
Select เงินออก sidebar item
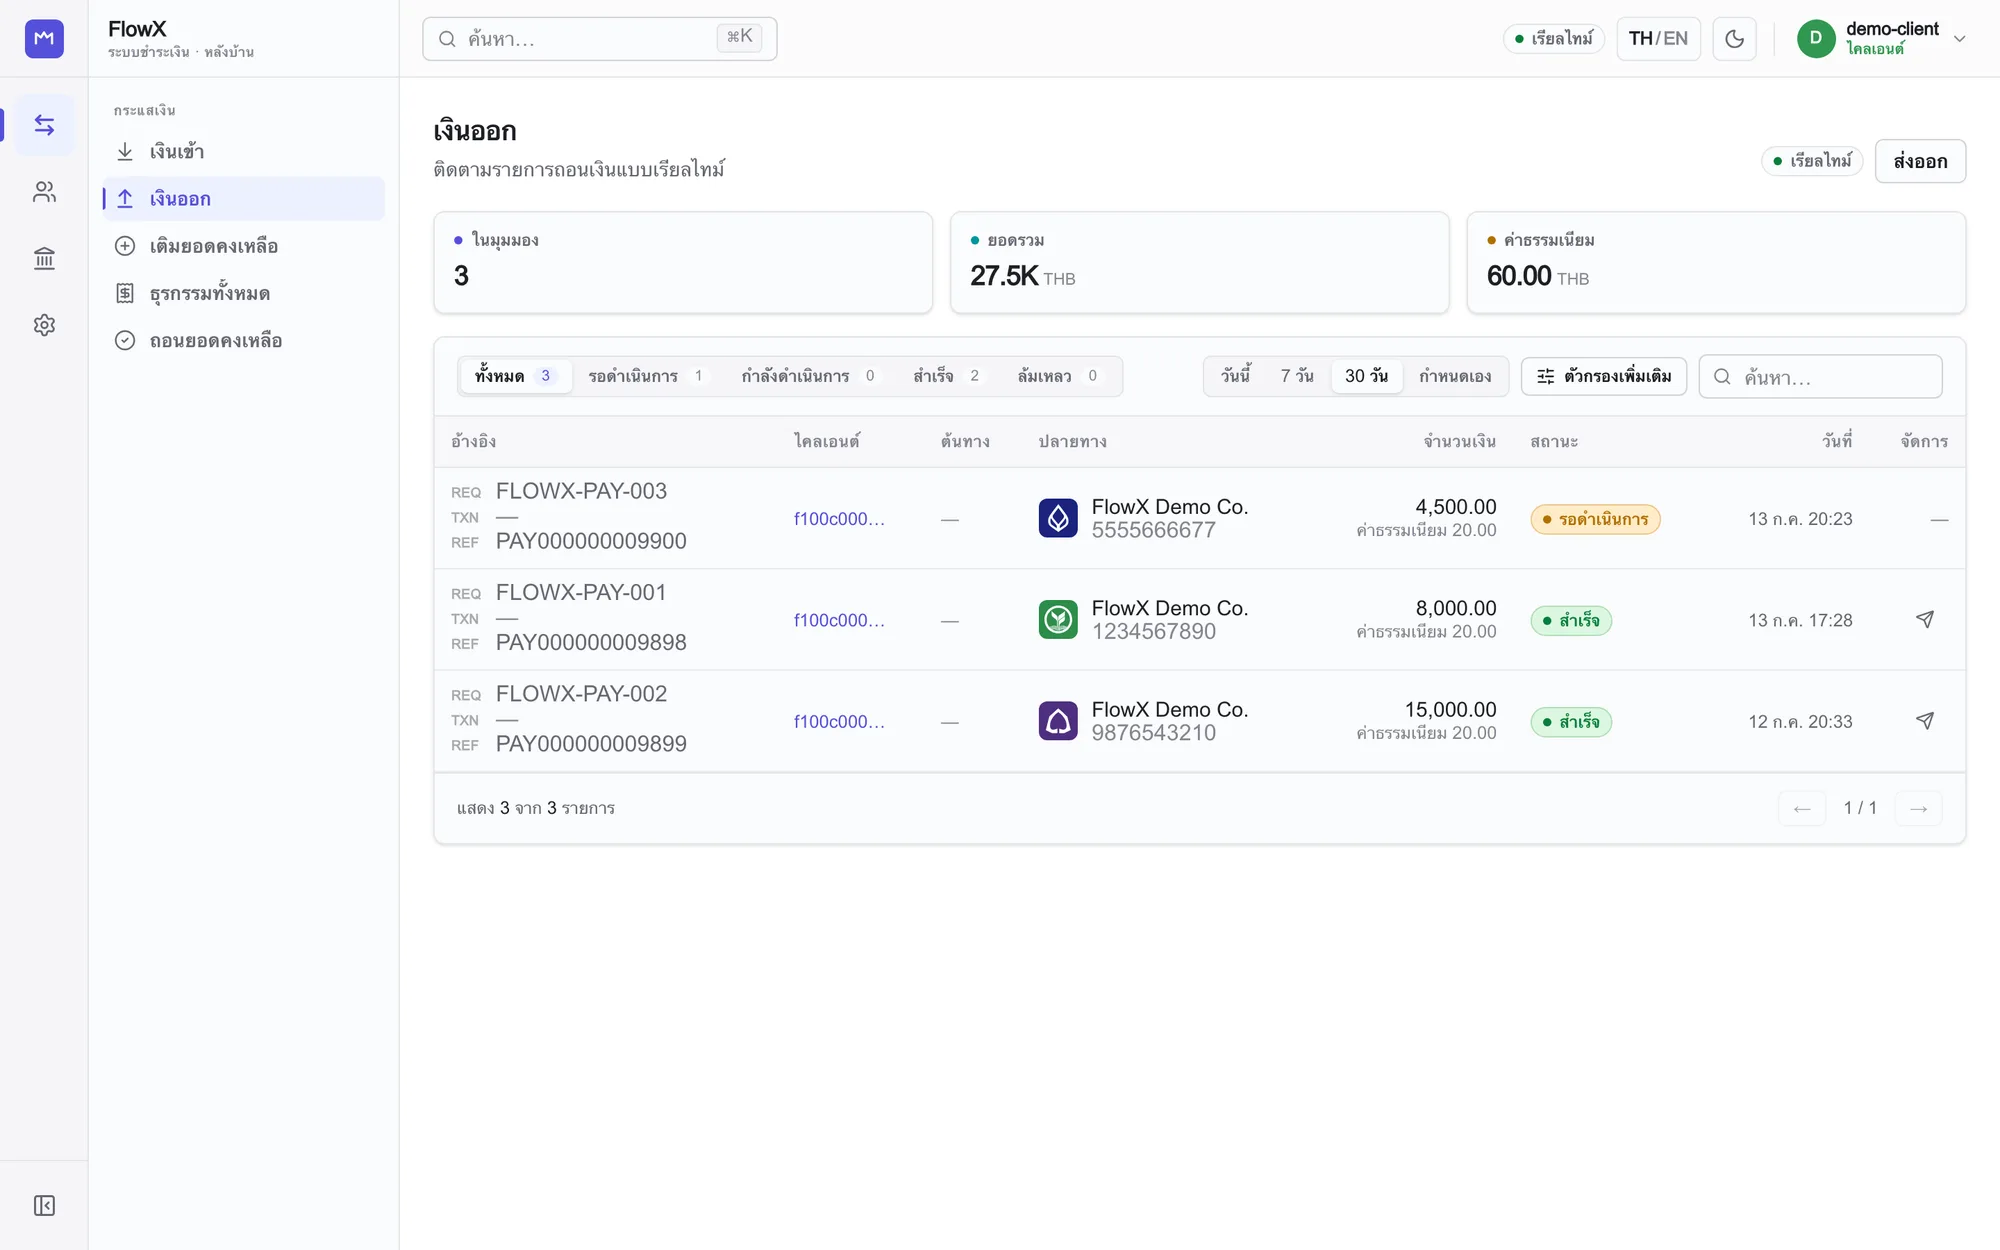pos(244,199)
